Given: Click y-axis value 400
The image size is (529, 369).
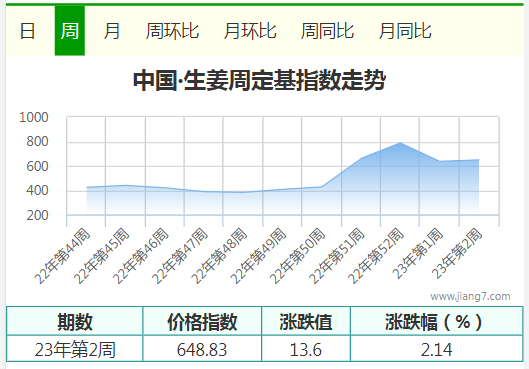Looking at the screenshot, I should pyautogui.click(x=37, y=191).
